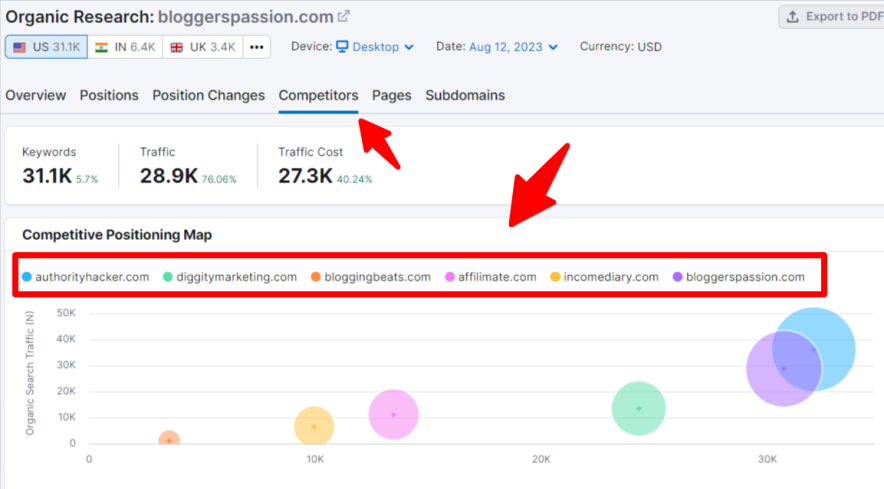Click the Keywords 31.1K value
This screenshot has width=884, height=489.
point(47,176)
